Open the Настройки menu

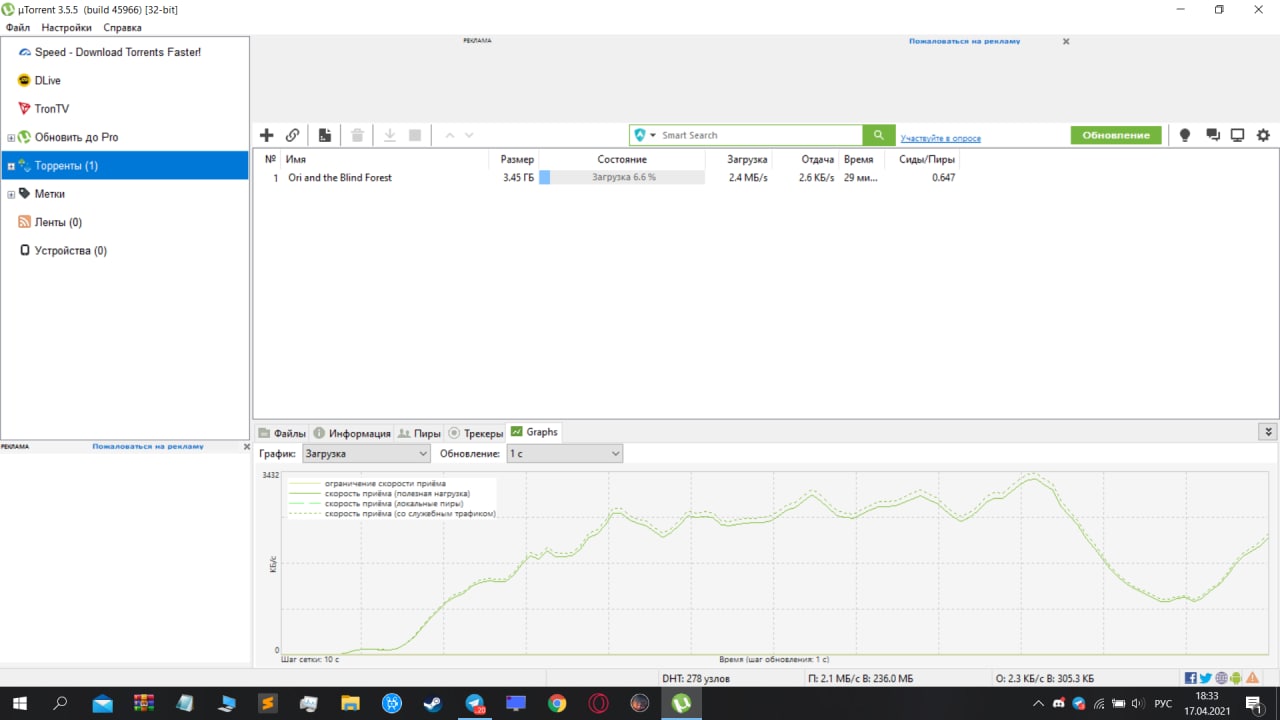(67, 28)
